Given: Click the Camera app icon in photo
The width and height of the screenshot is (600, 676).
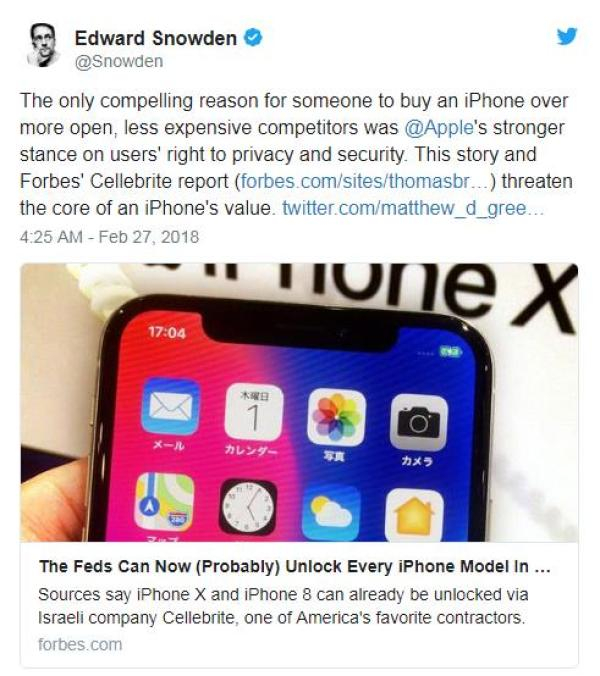Looking at the screenshot, I should [x=419, y=422].
